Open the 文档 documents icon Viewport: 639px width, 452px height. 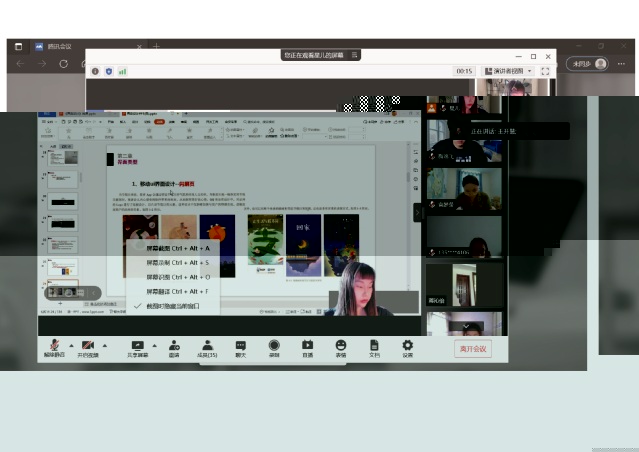[x=374, y=345]
